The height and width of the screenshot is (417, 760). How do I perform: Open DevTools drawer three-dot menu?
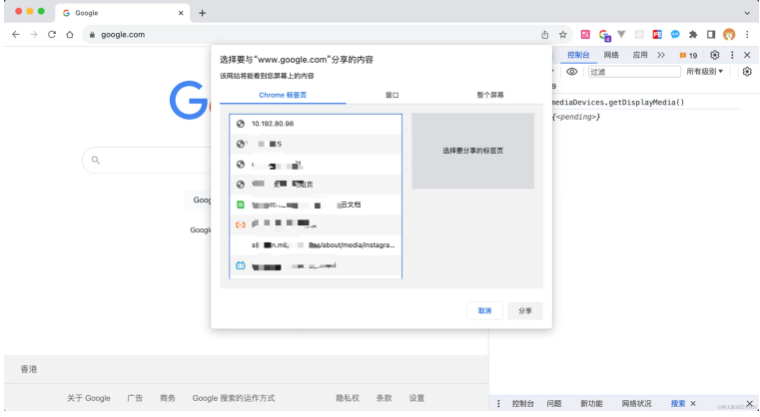coord(498,403)
